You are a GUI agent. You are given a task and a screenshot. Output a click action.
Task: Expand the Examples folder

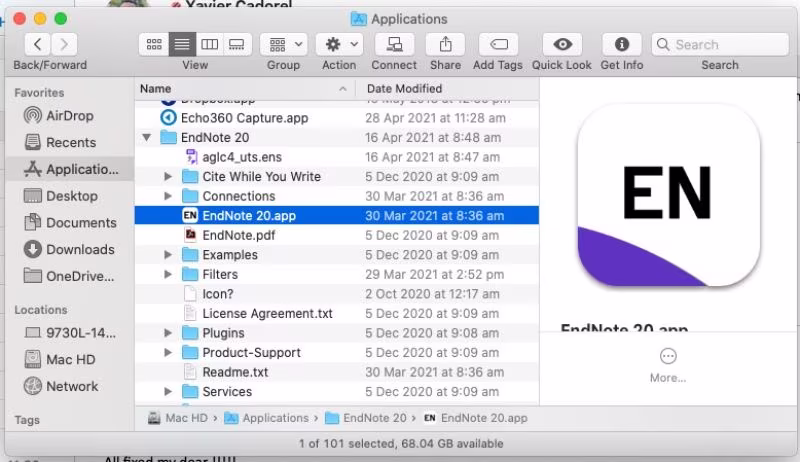point(168,254)
